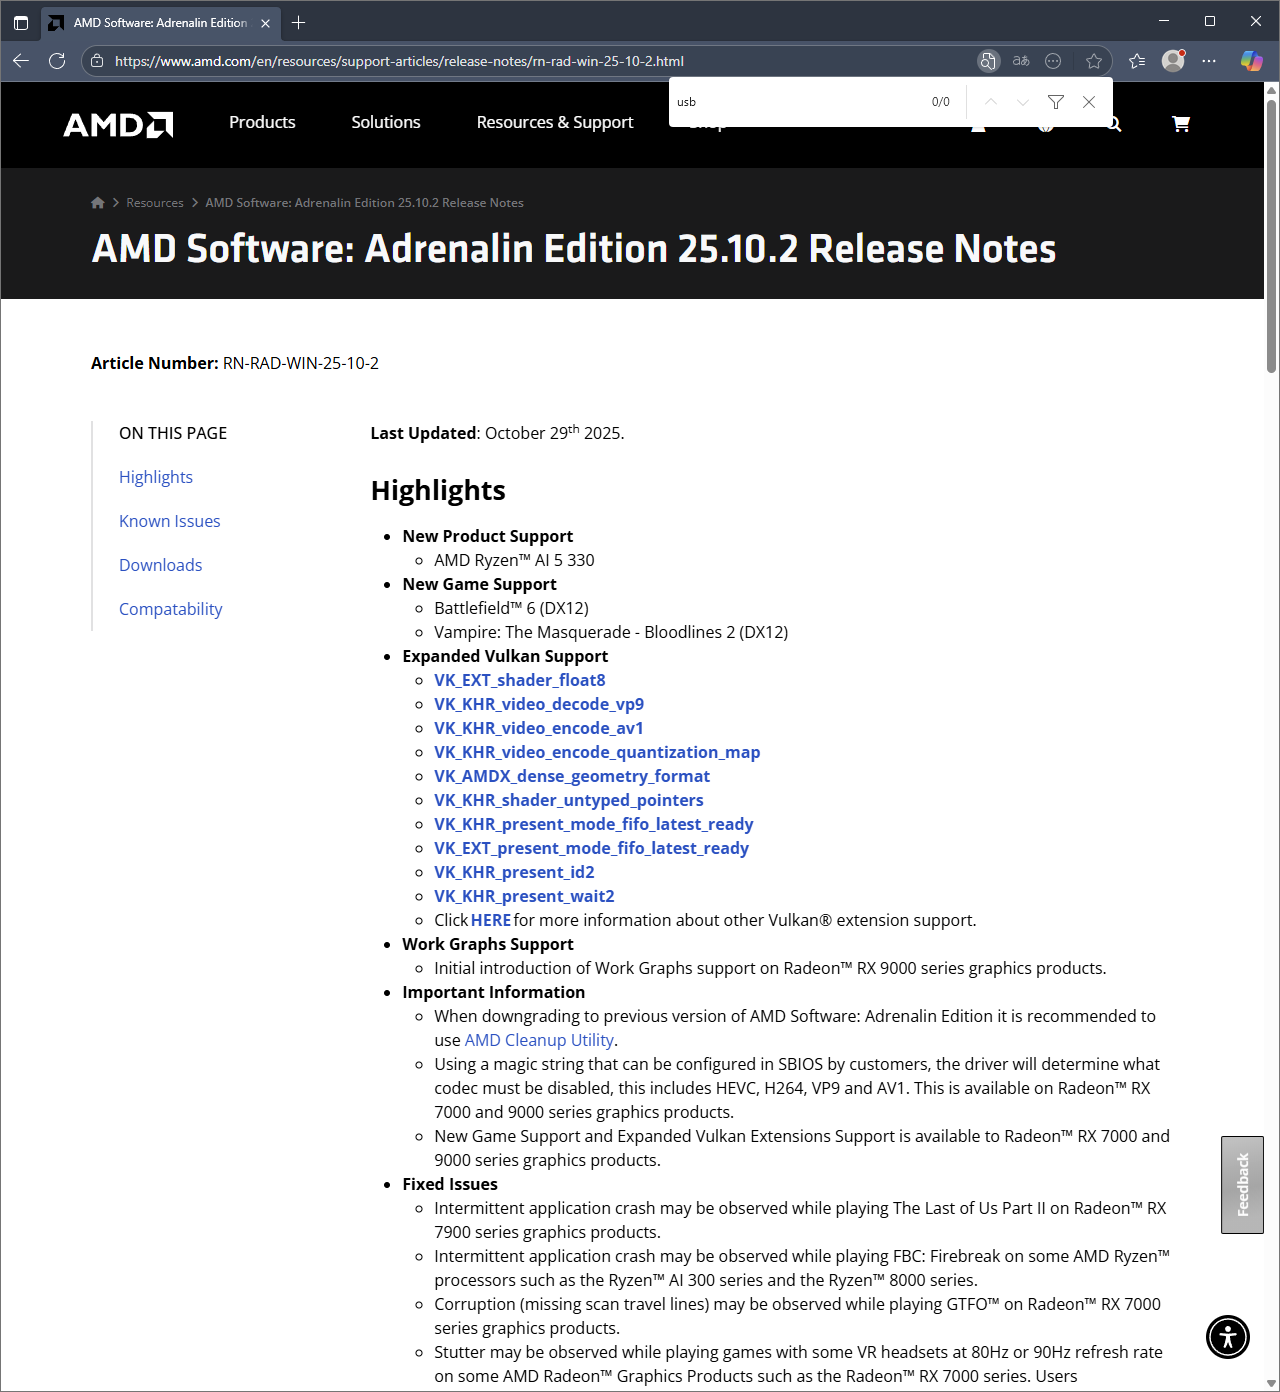
Task: Go back using the browser back arrow
Action: tap(21, 61)
